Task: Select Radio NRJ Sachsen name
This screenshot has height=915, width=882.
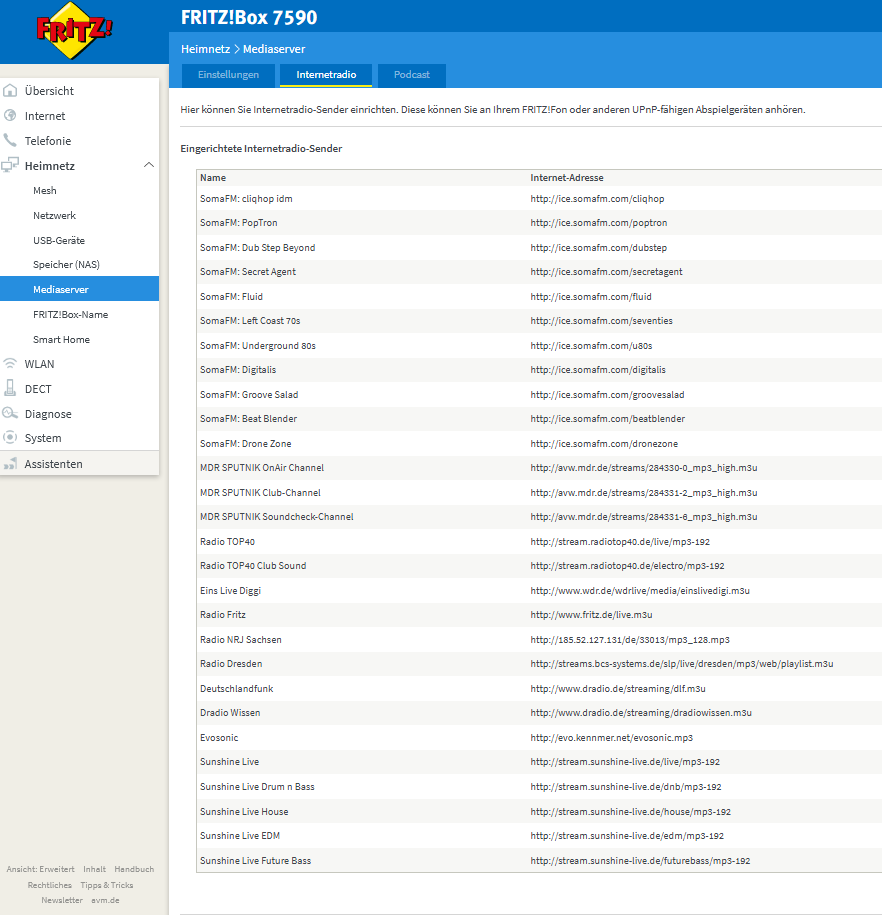Action: 241,640
